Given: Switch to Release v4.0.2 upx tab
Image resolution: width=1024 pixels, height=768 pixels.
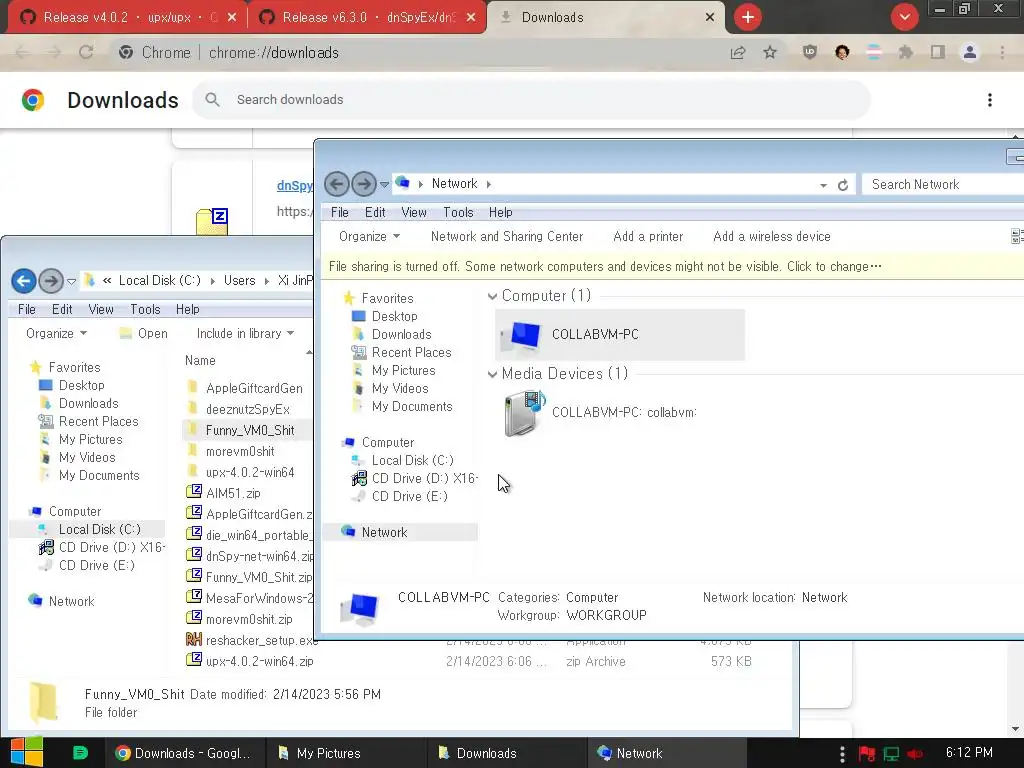Looking at the screenshot, I should pyautogui.click(x=127, y=18).
